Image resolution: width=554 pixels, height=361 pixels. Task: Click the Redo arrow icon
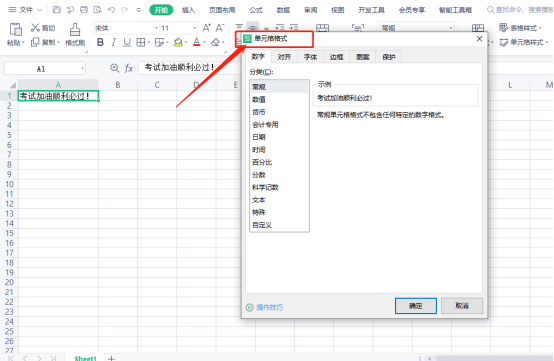tap(124, 10)
